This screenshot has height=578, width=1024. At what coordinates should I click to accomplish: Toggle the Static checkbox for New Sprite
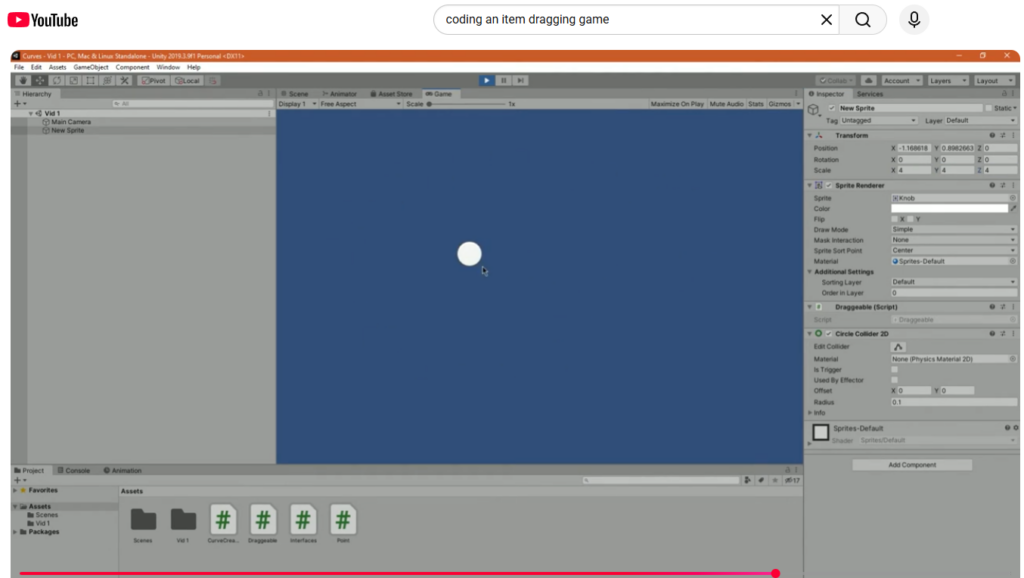click(989, 108)
